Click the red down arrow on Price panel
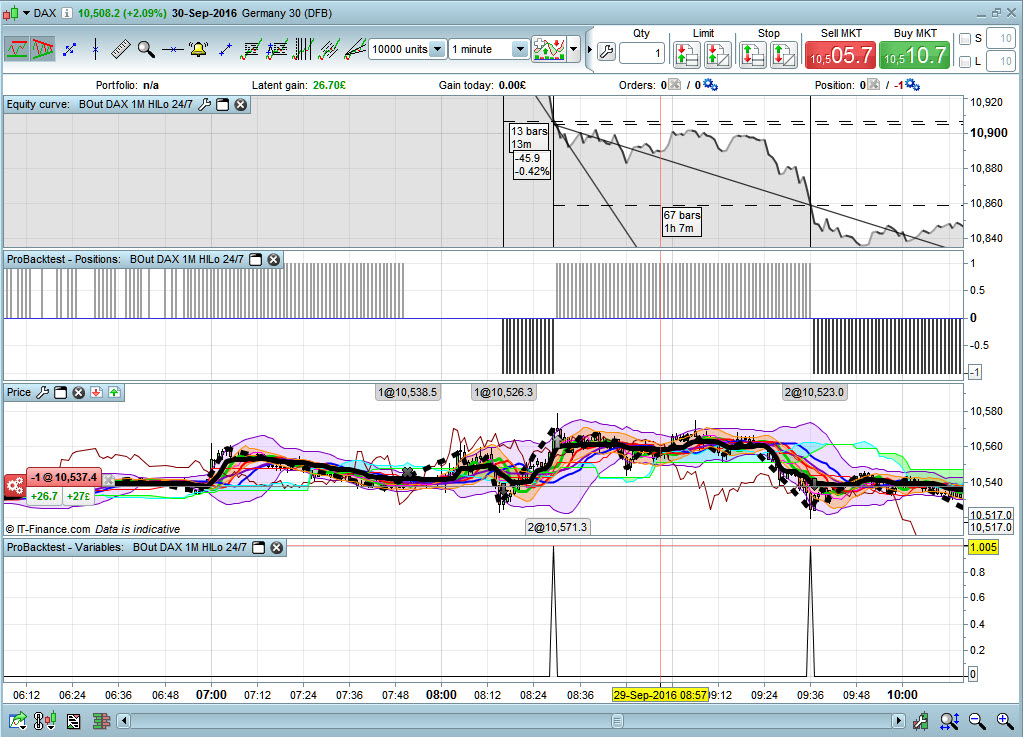 pyautogui.click(x=97, y=393)
